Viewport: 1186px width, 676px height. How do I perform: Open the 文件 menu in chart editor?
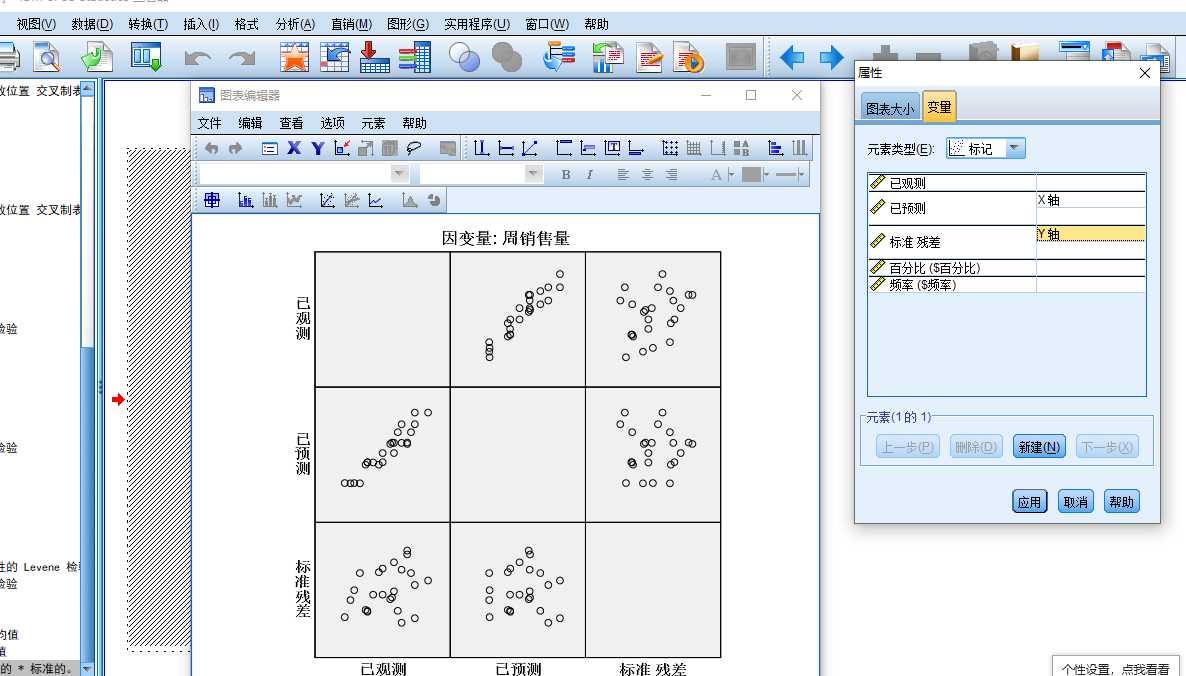210,123
